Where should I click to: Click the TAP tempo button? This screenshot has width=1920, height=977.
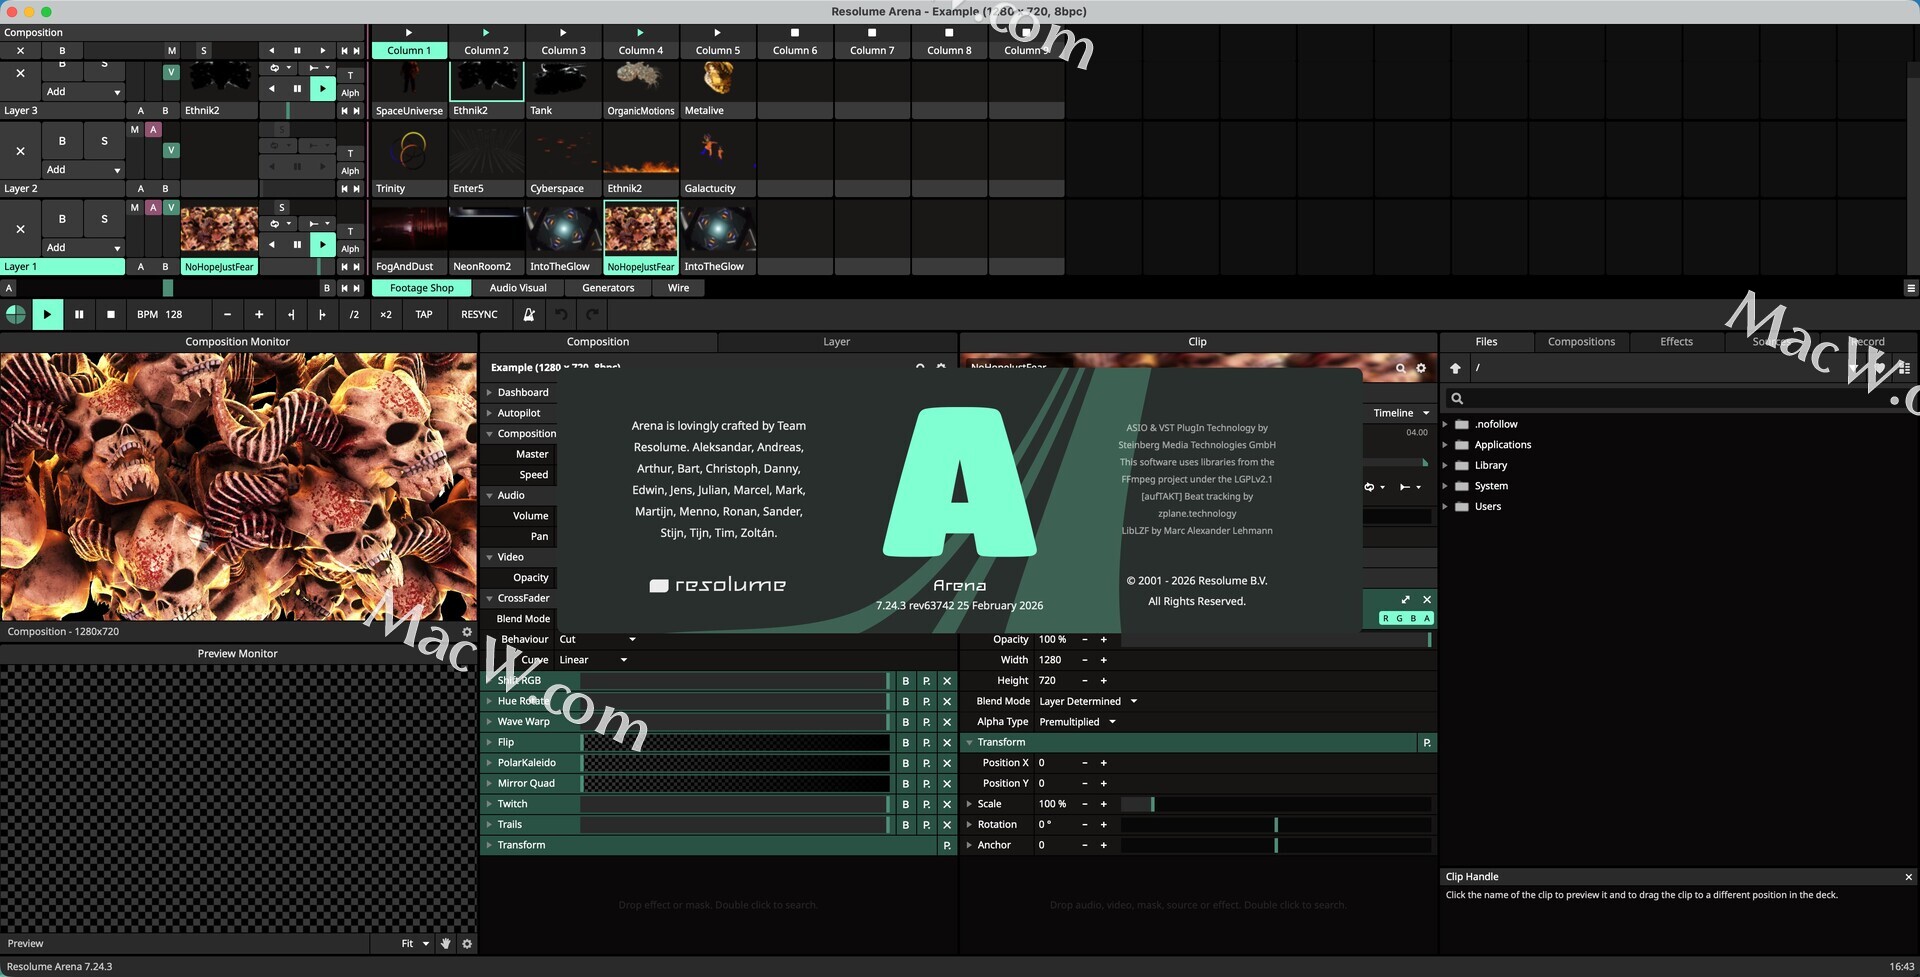[424, 315]
